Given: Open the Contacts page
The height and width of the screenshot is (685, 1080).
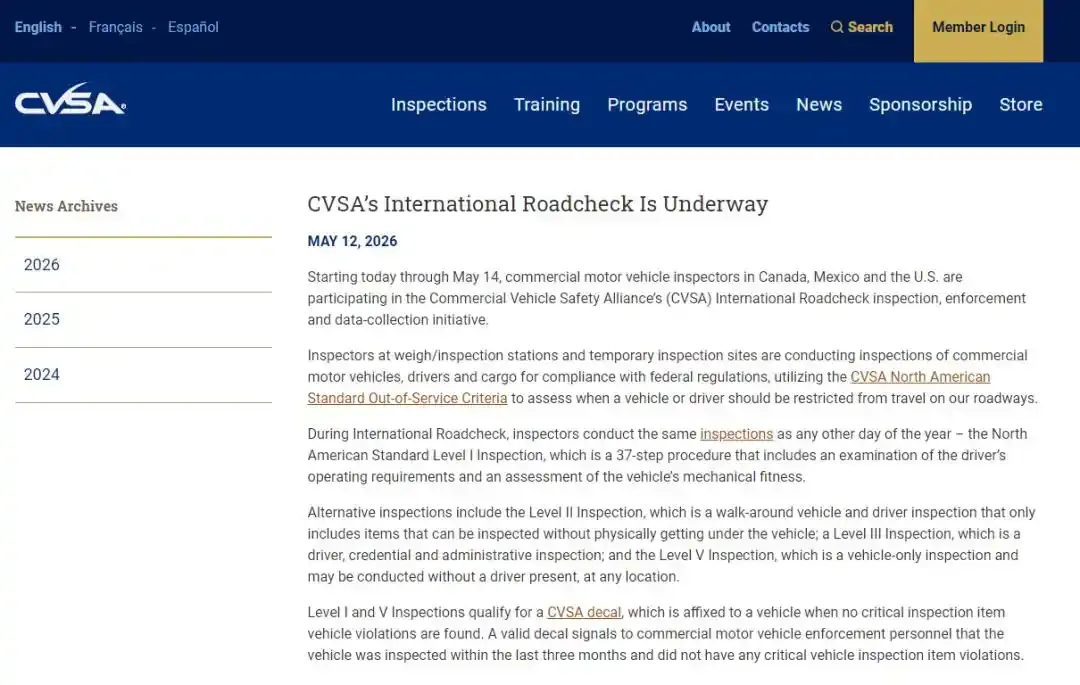Looking at the screenshot, I should pyautogui.click(x=780, y=27).
